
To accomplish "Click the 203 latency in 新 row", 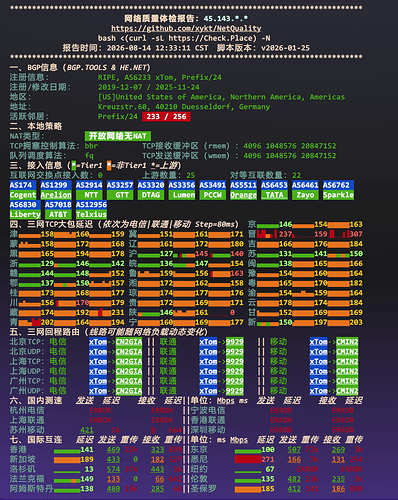I will [x=356, y=322].
